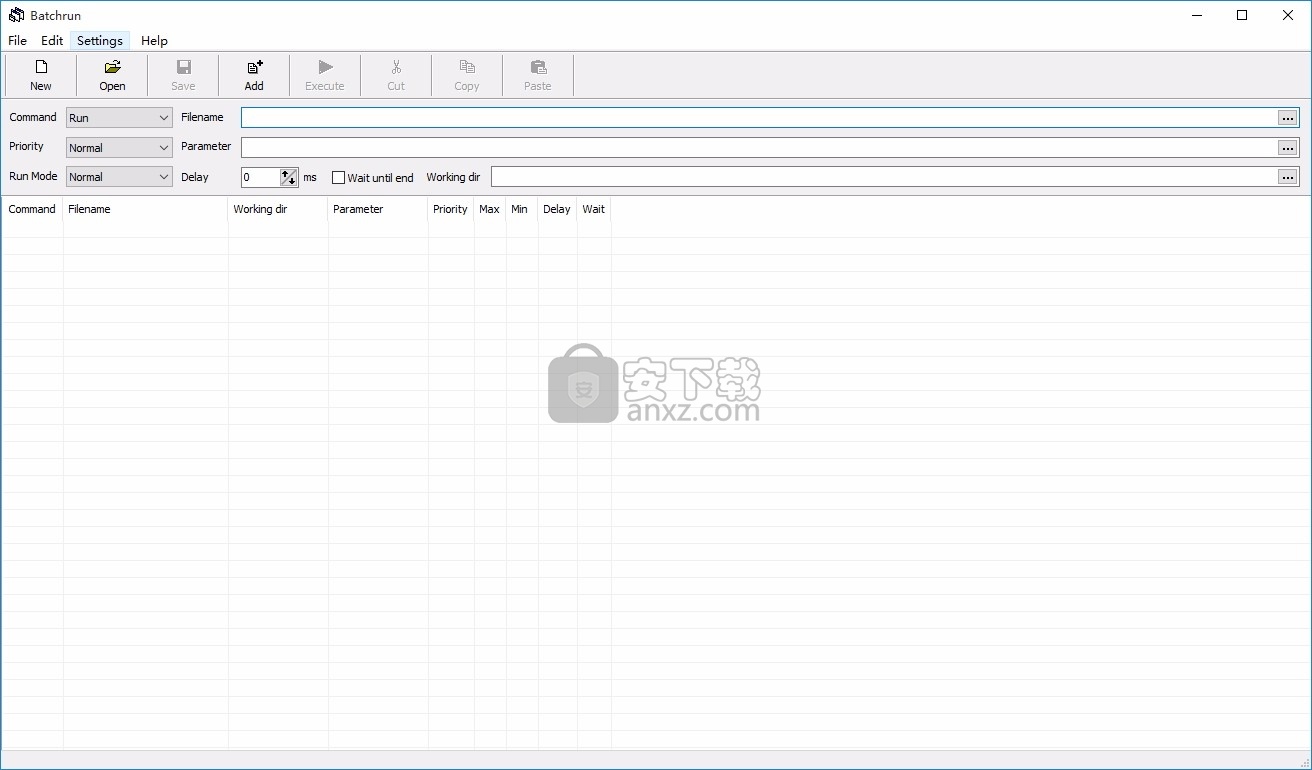Image resolution: width=1312 pixels, height=770 pixels.
Task: Click the Save toolbar icon
Action: (x=184, y=68)
